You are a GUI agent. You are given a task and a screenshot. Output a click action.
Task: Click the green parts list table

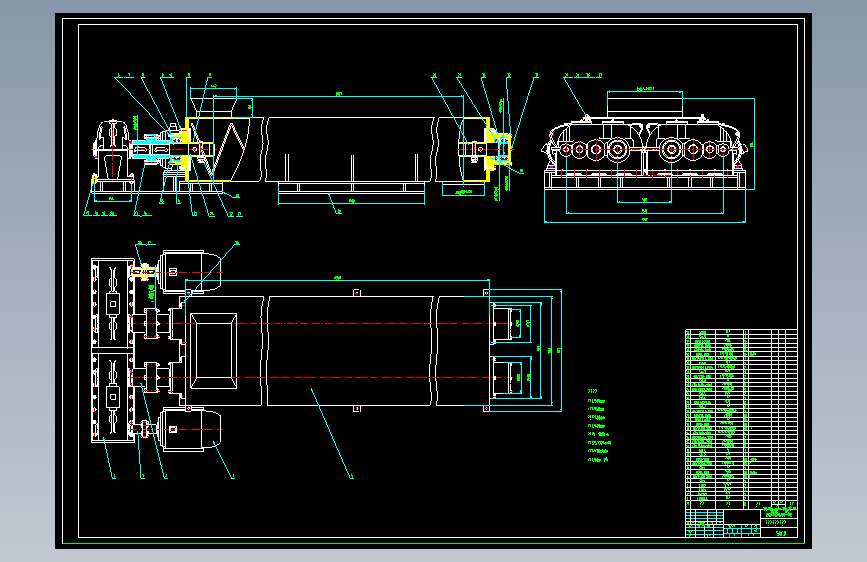click(x=741, y=418)
